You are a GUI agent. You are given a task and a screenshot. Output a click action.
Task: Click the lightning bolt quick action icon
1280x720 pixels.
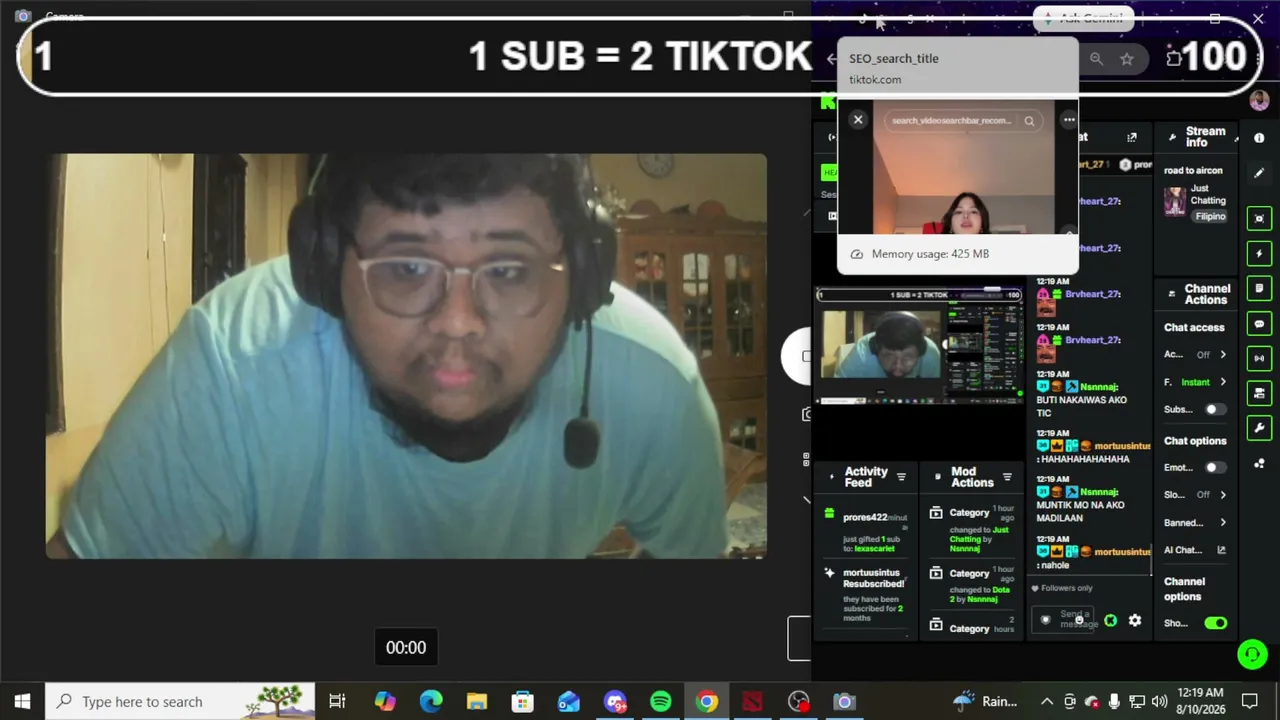1259,254
